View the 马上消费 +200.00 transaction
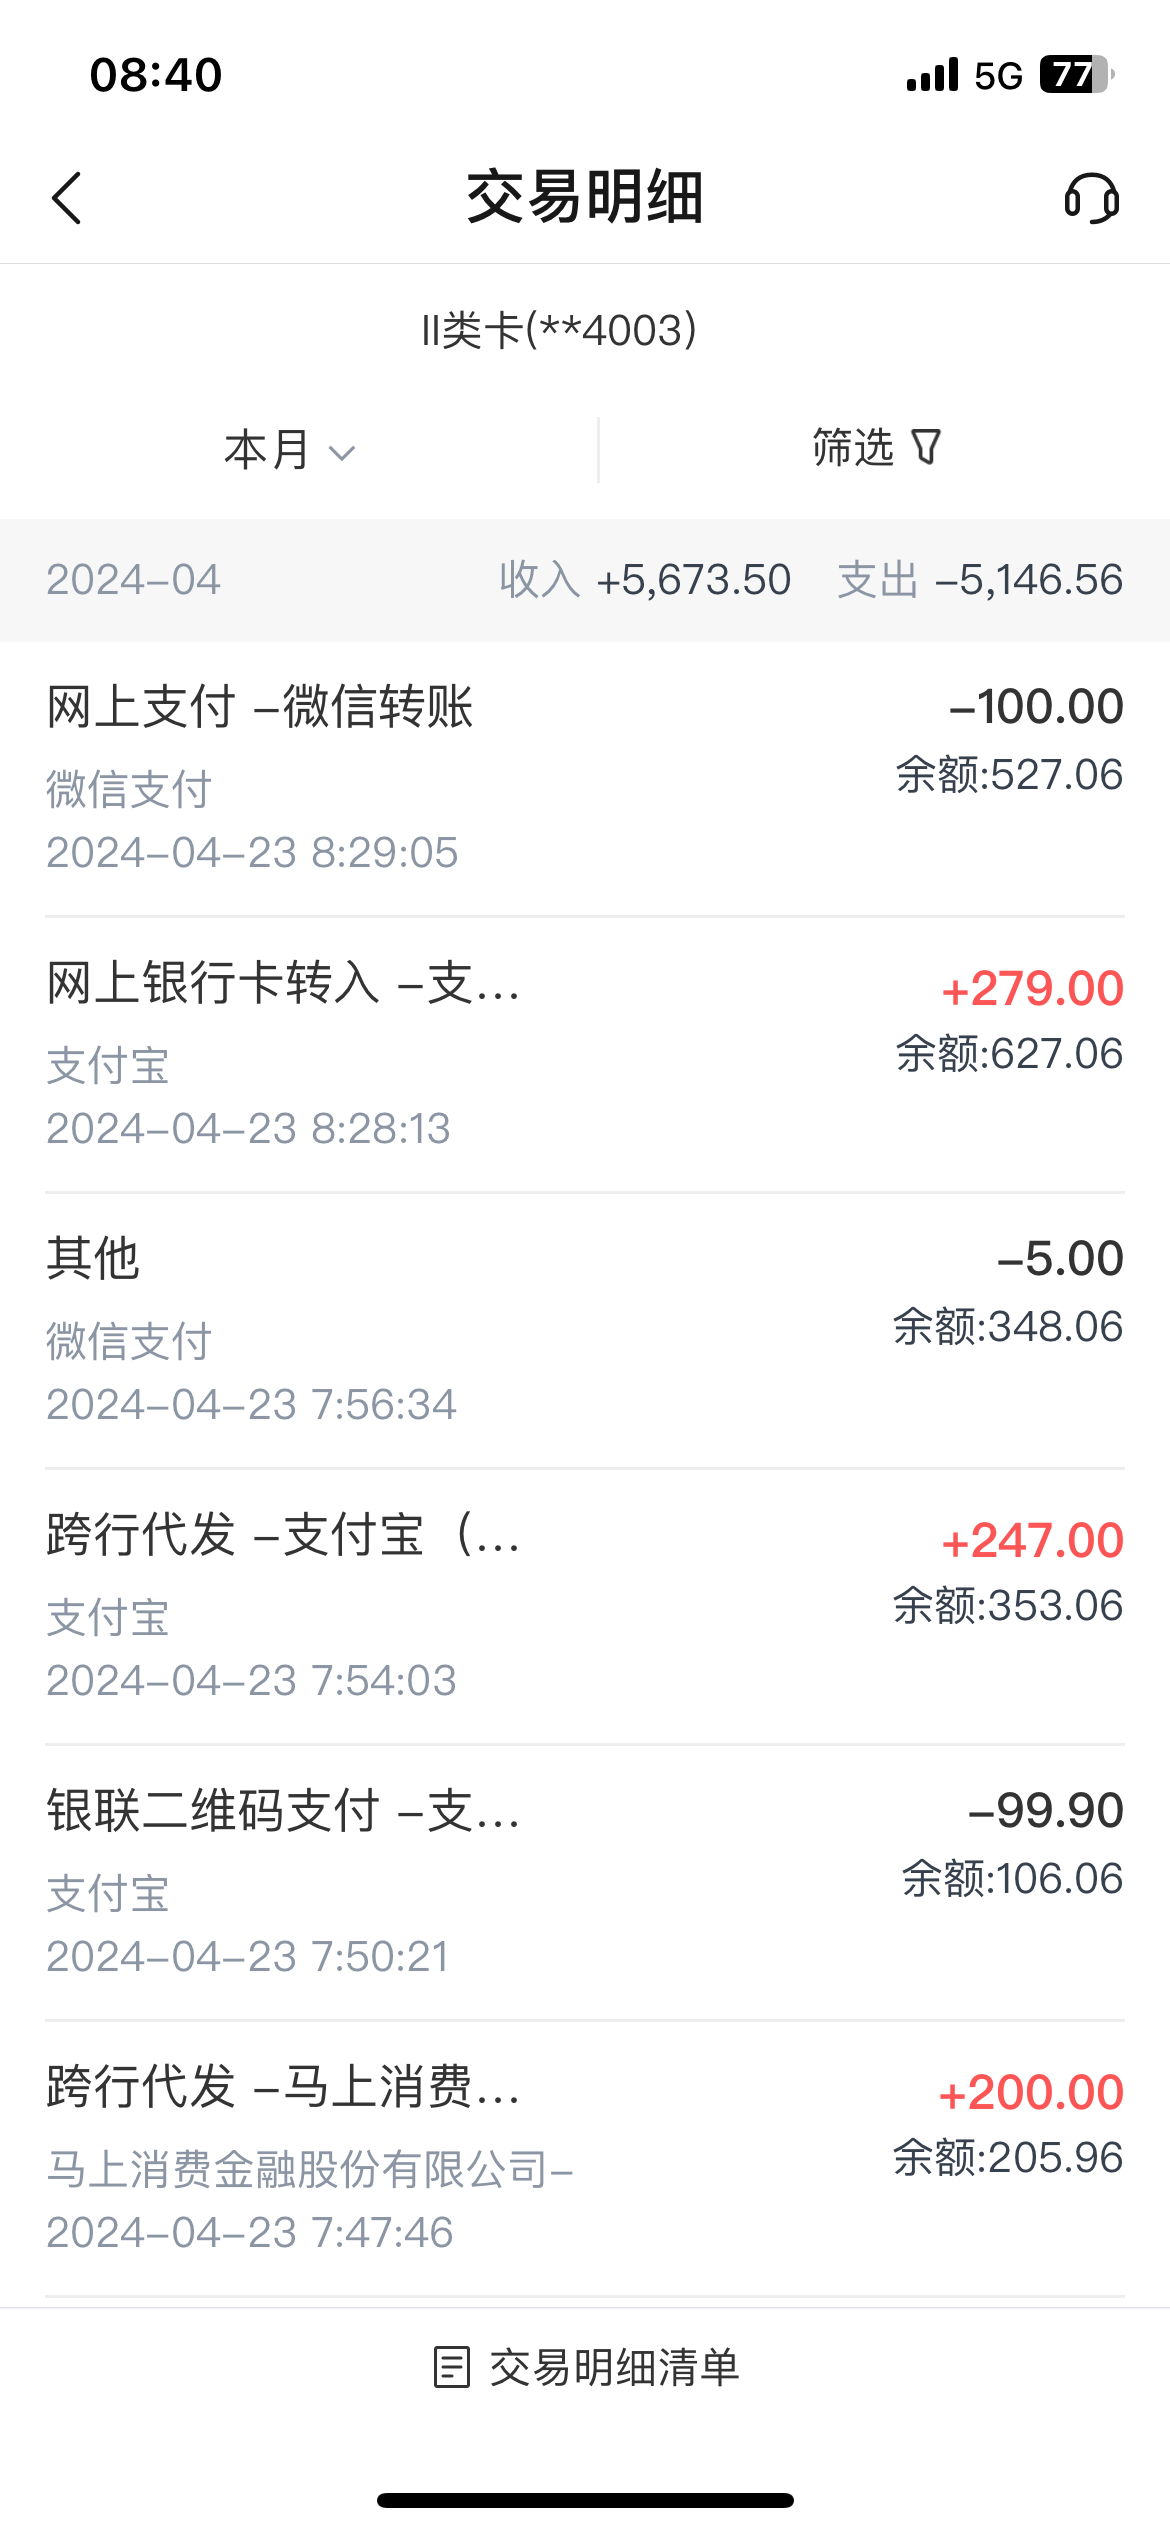Image resolution: width=1170 pixels, height=2532 pixels. (585, 2158)
